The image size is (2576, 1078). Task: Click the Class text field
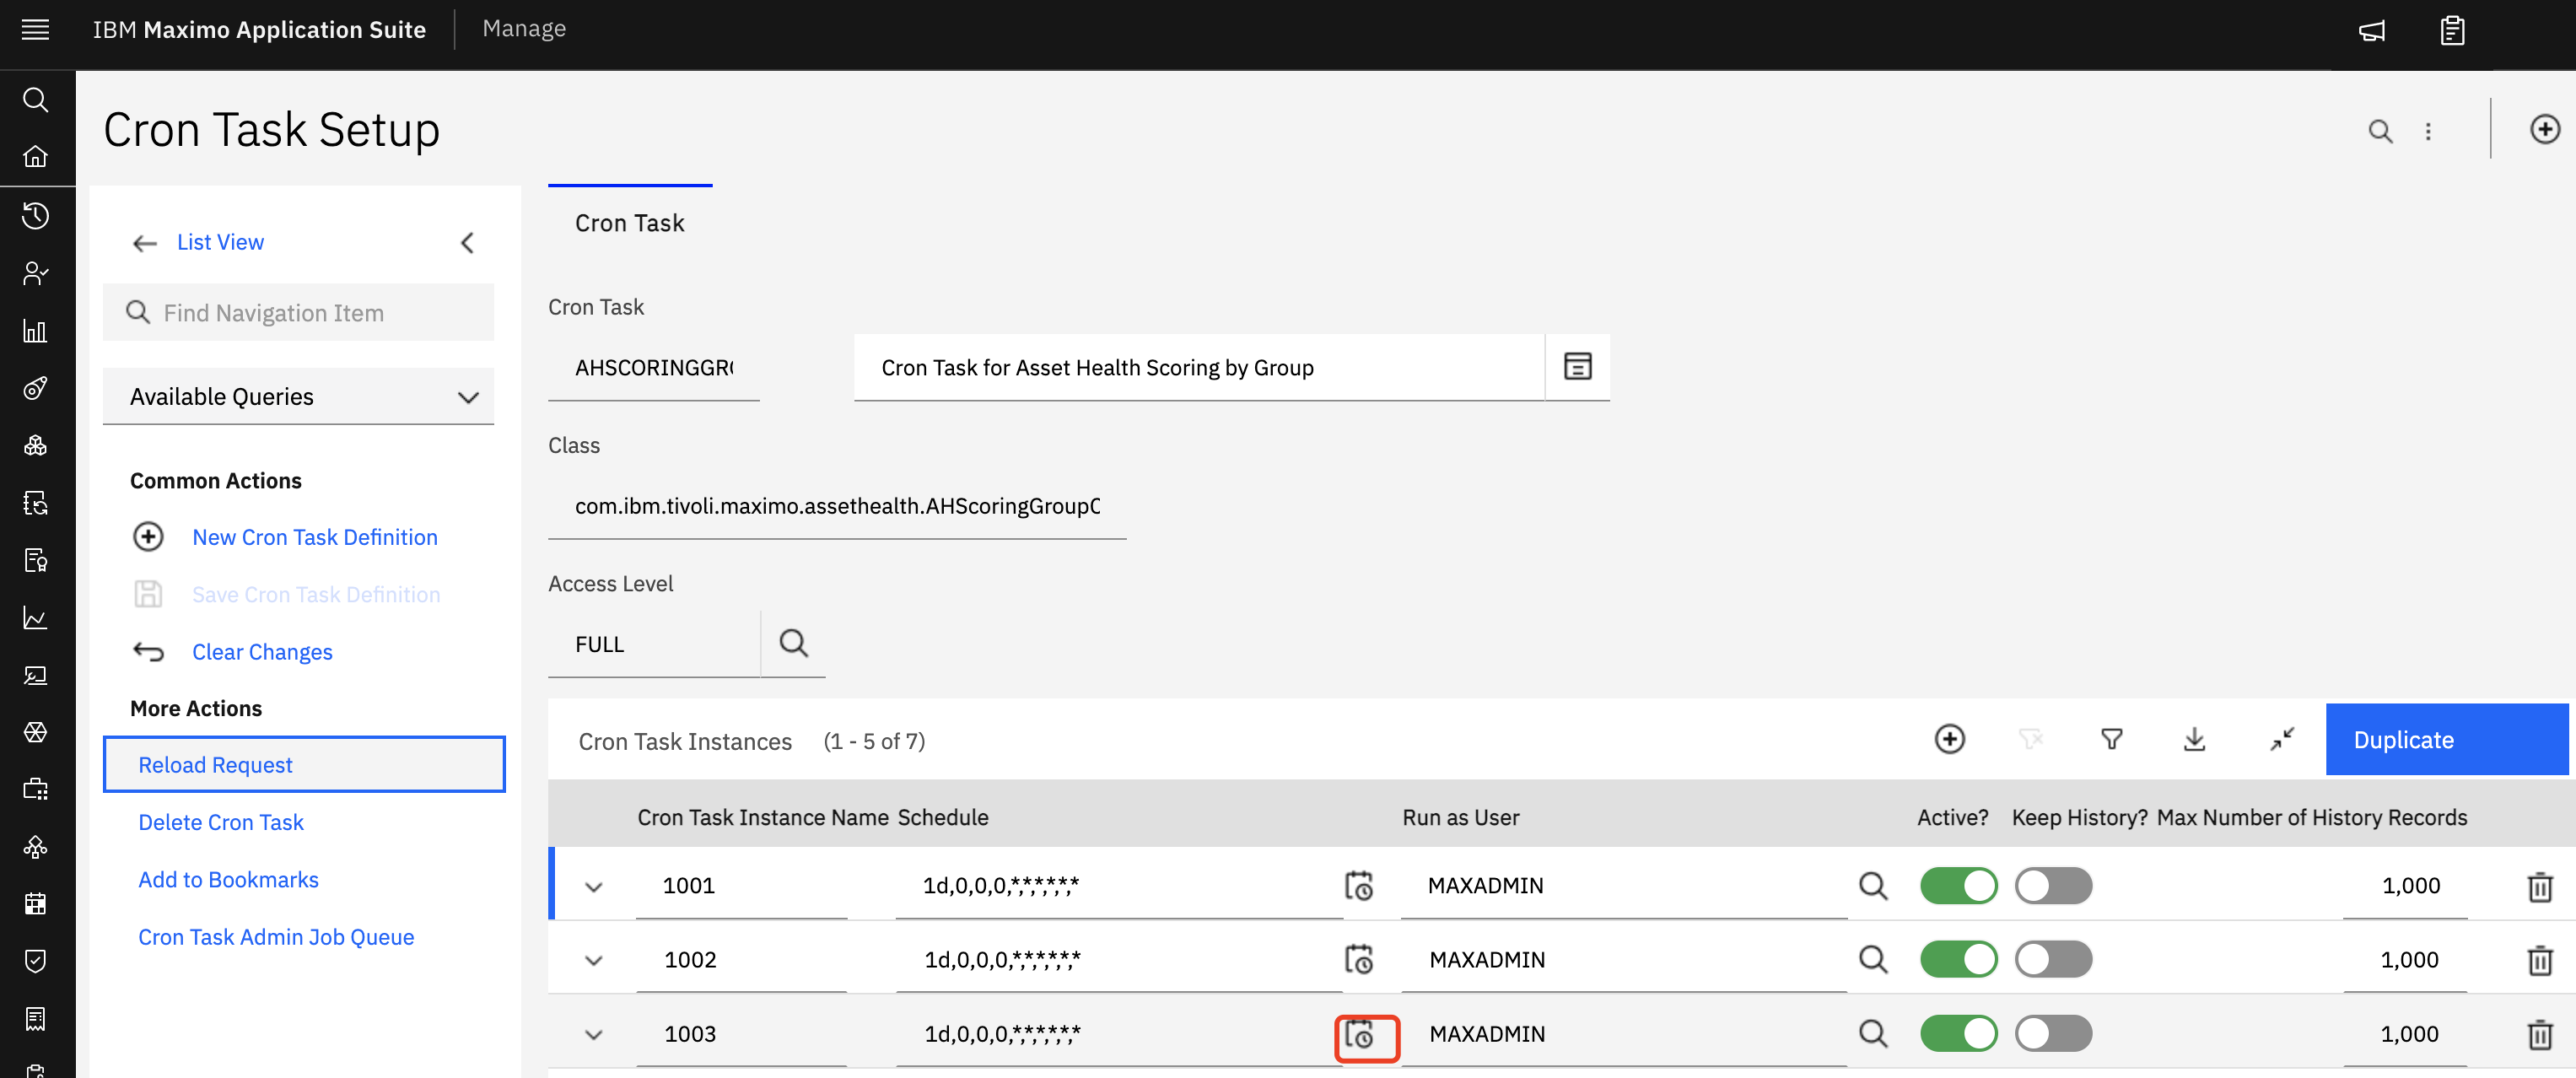tap(837, 506)
